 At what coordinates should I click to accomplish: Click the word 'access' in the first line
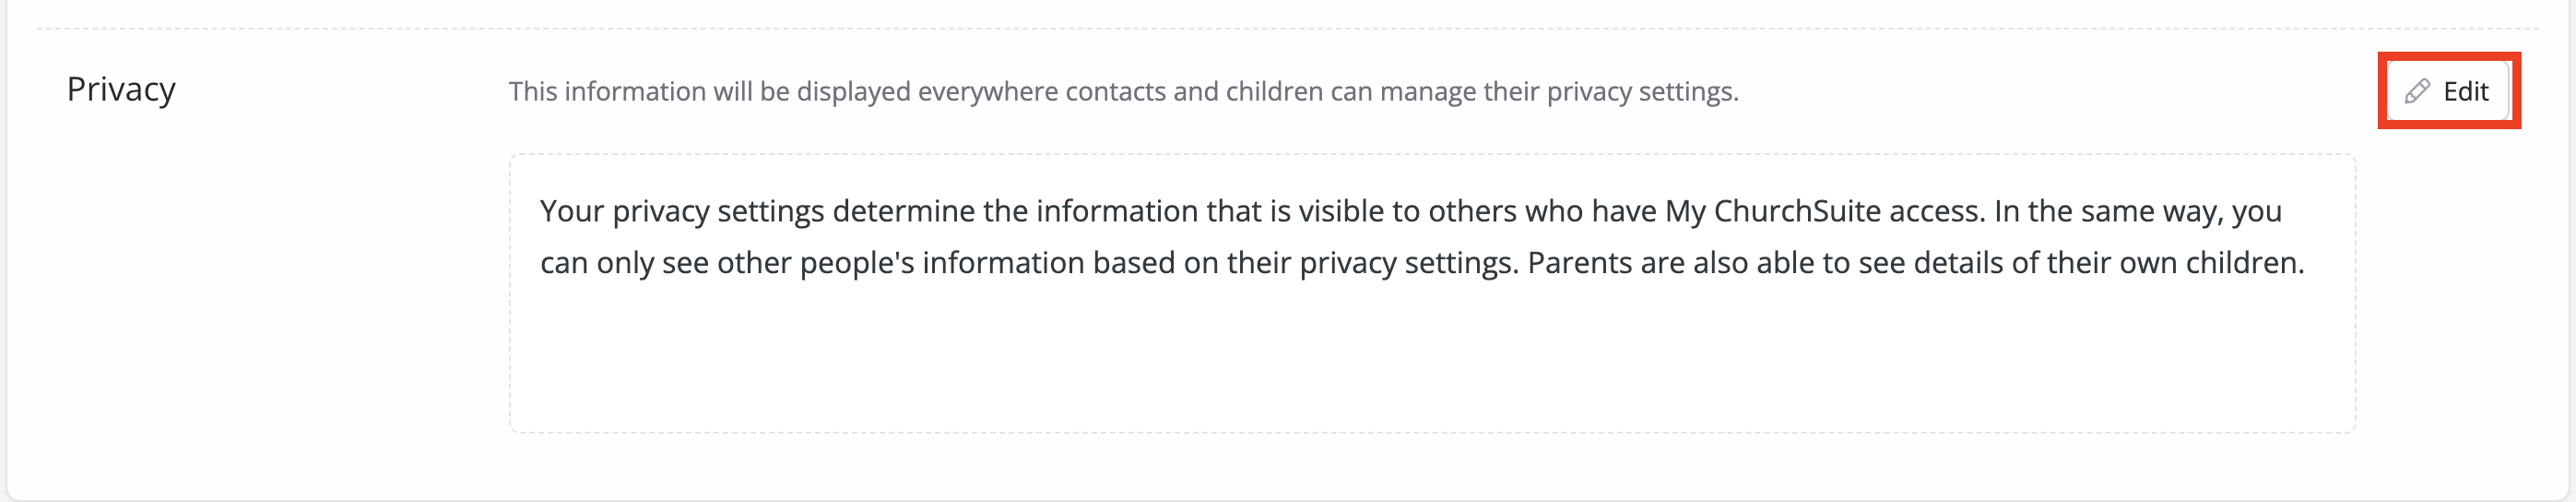(1933, 211)
